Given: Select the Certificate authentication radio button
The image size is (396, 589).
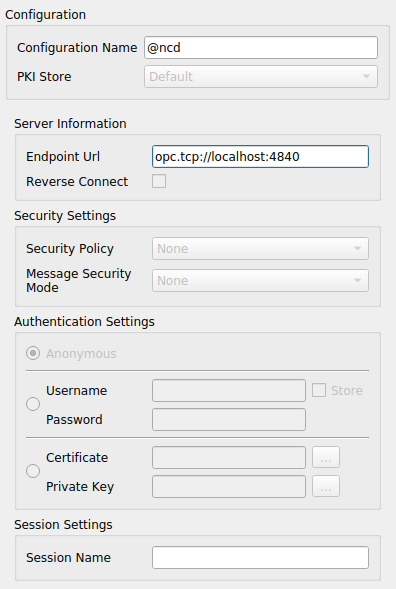Looking at the screenshot, I should tap(33, 471).
